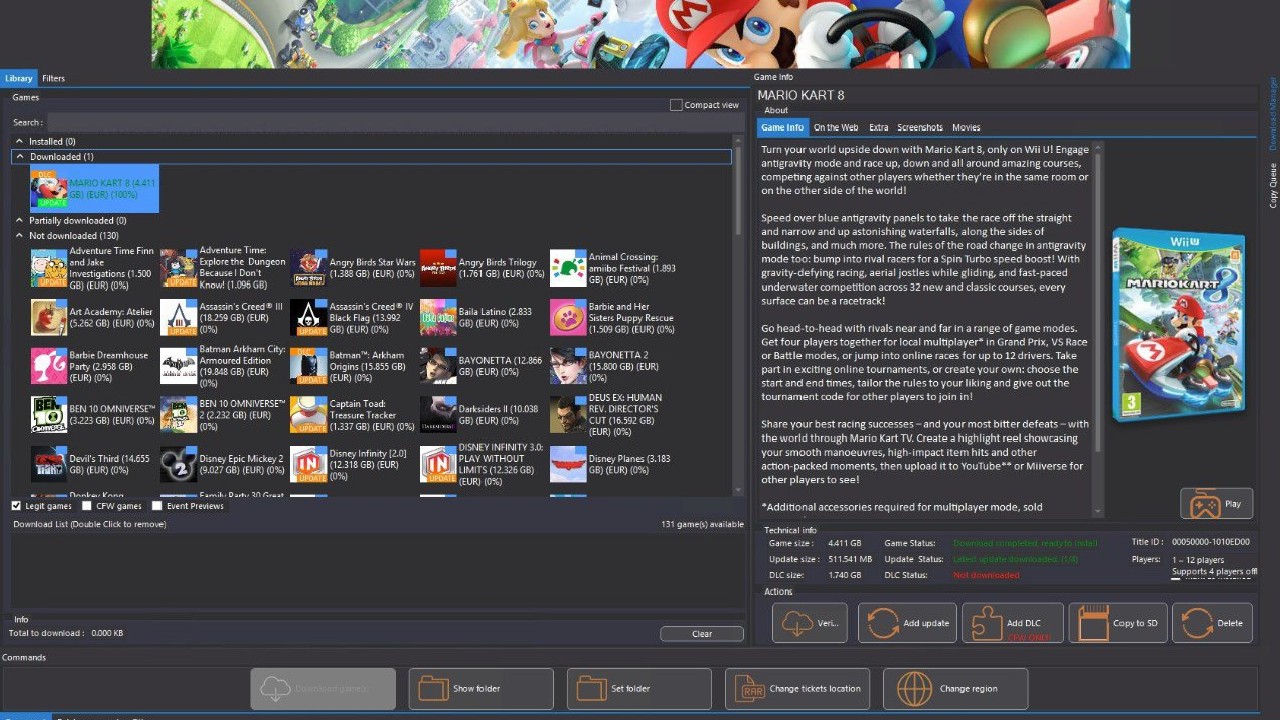Click the Play button
The width and height of the screenshot is (1280, 720).
pos(1216,503)
